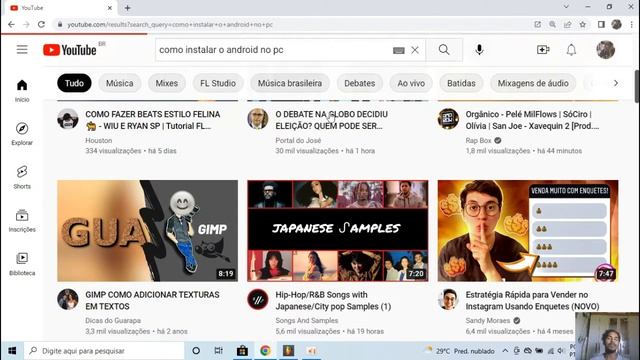This screenshot has height=360, width=640.
Task: Select the Música brasileira filter chip
Action: (290, 83)
